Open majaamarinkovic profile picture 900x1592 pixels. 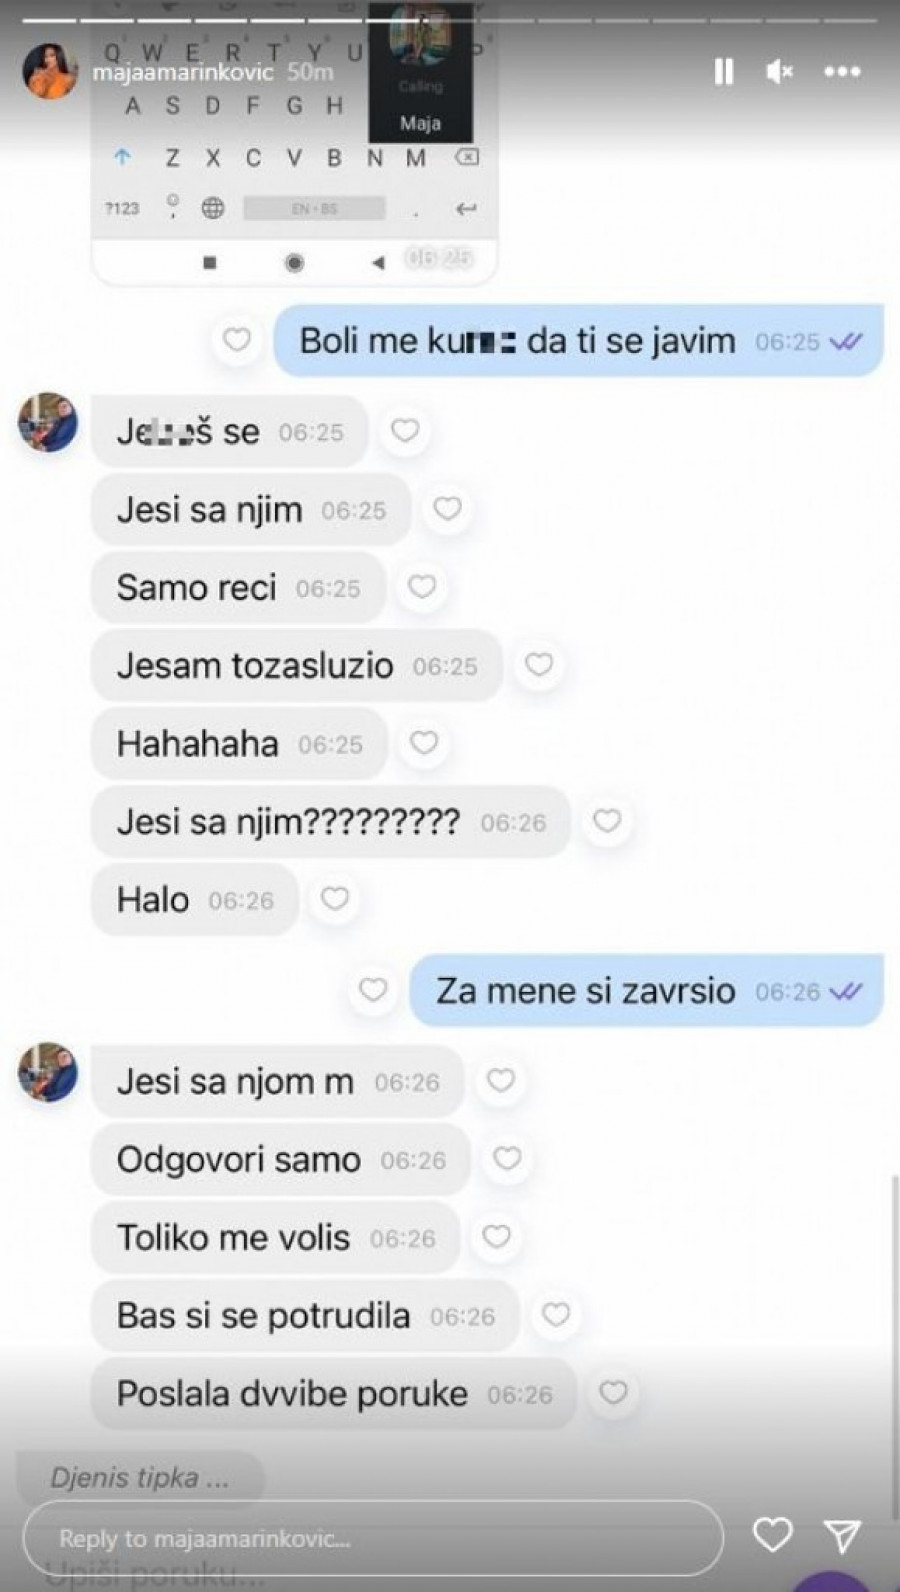point(50,71)
